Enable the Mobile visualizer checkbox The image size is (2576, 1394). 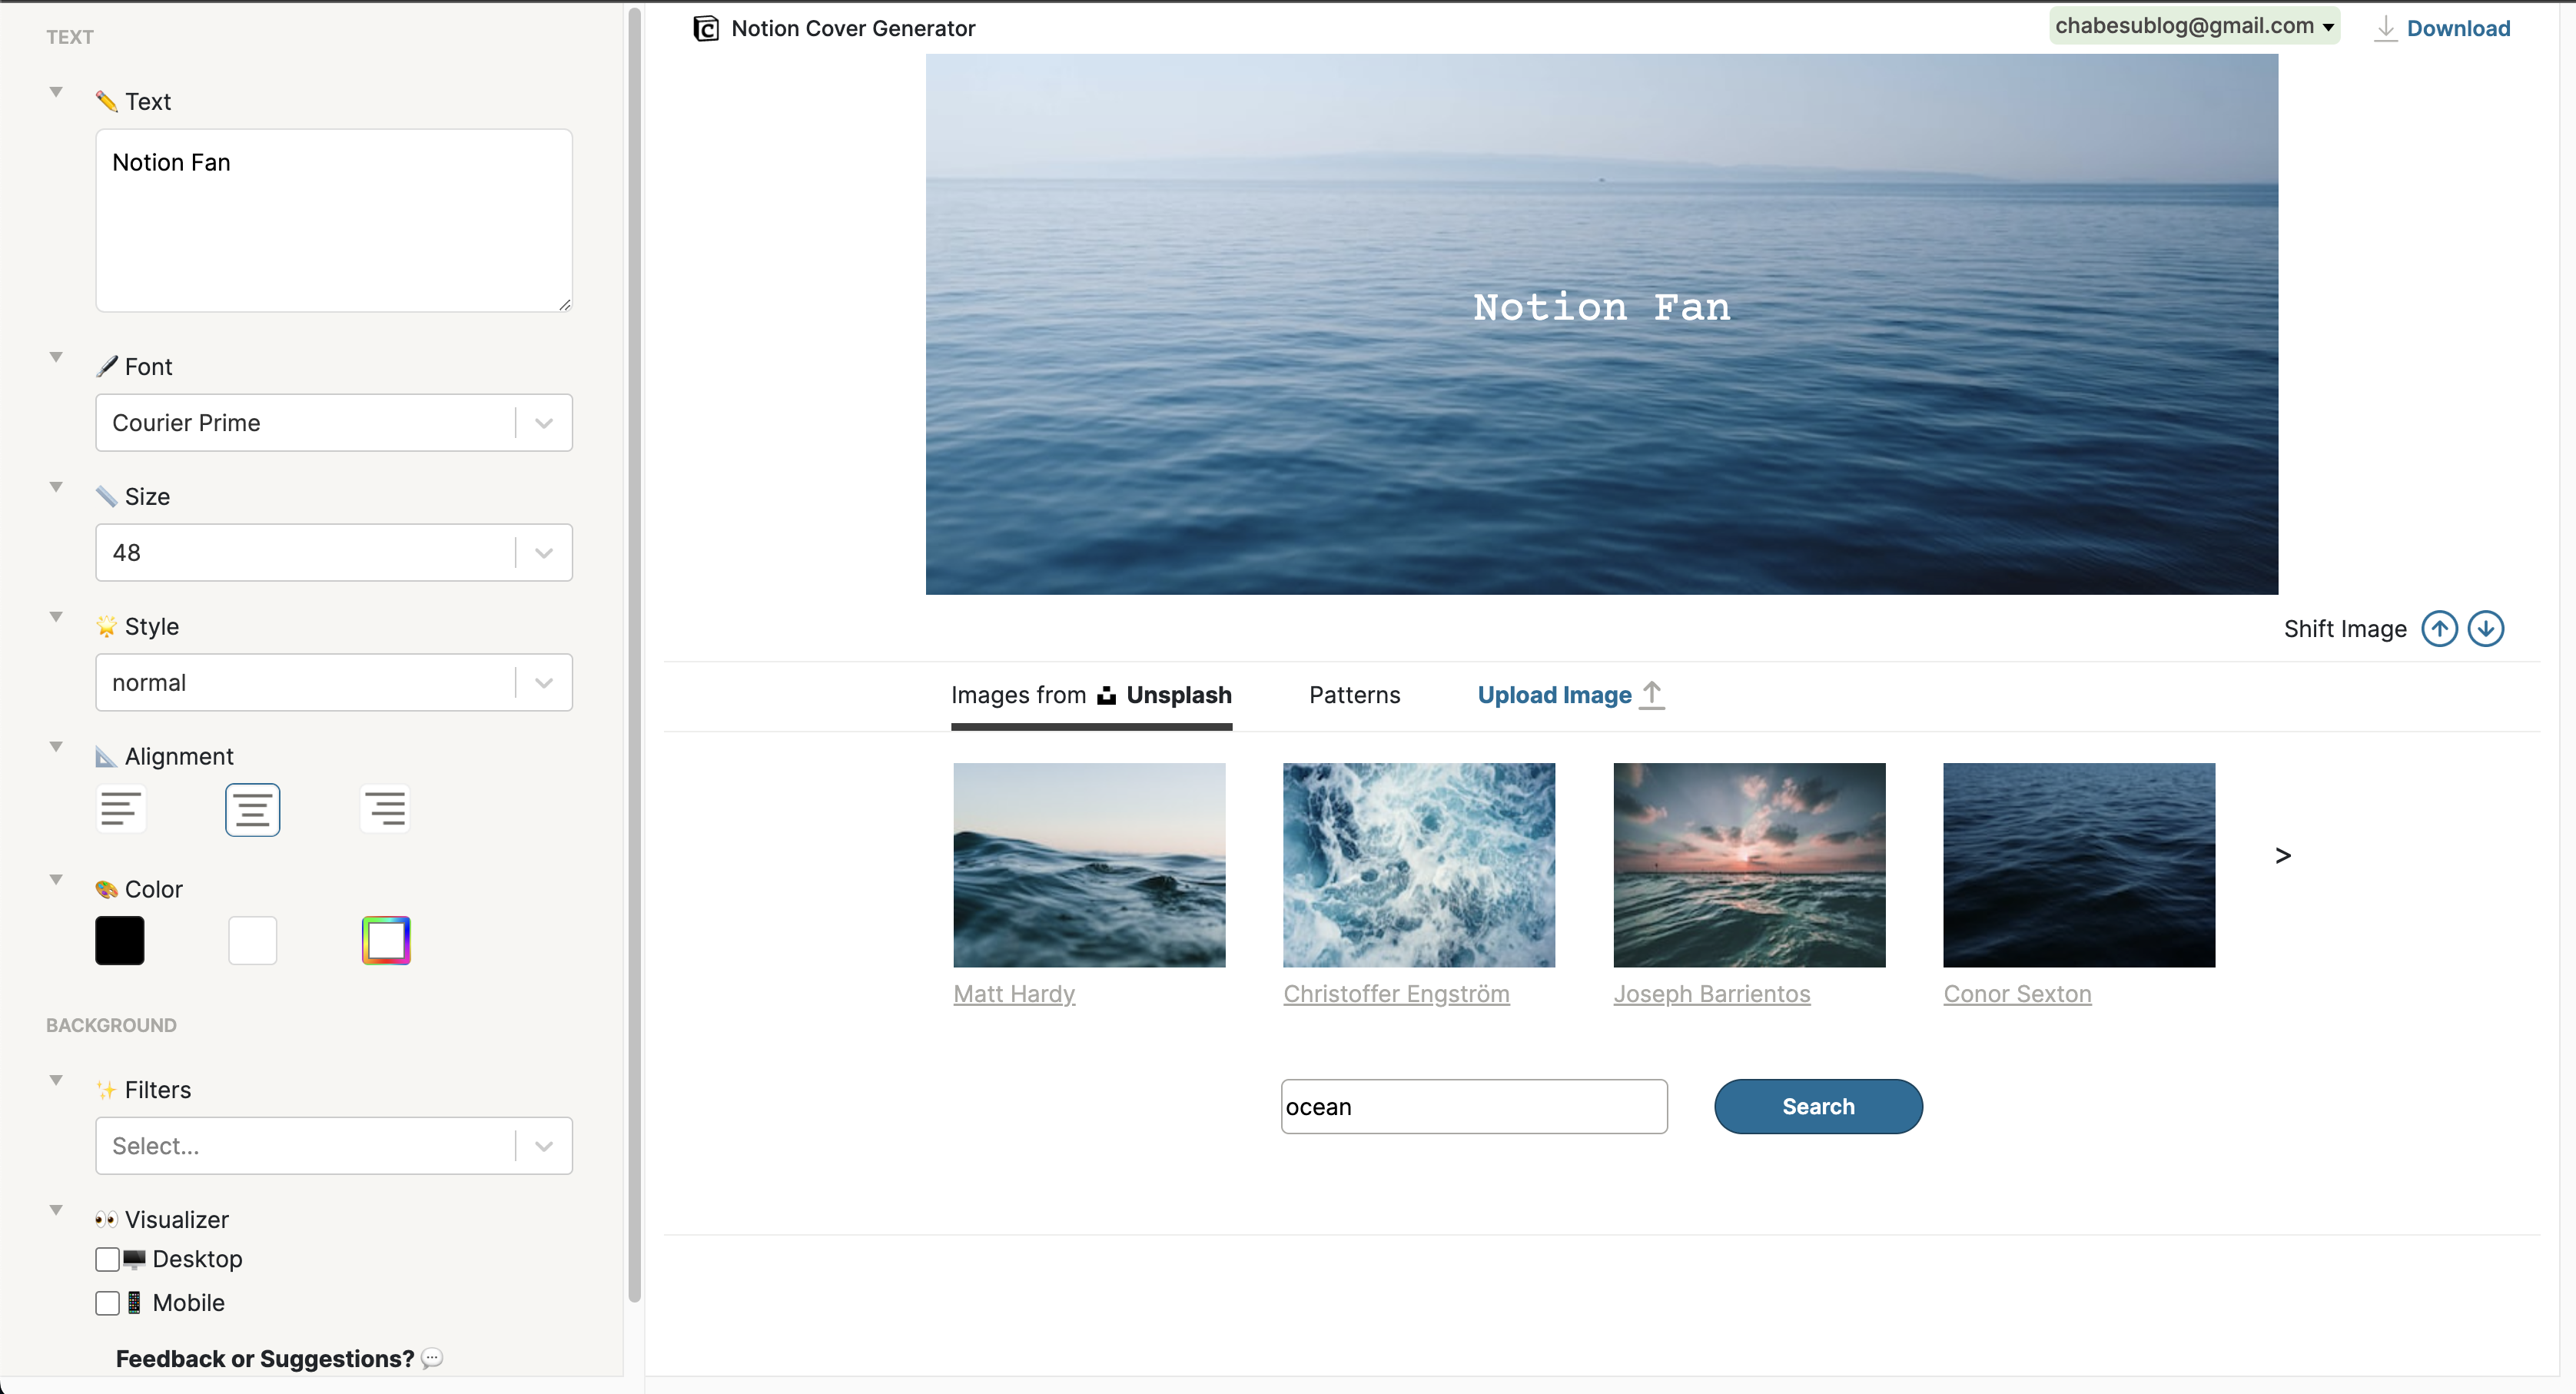point(108,1303)
